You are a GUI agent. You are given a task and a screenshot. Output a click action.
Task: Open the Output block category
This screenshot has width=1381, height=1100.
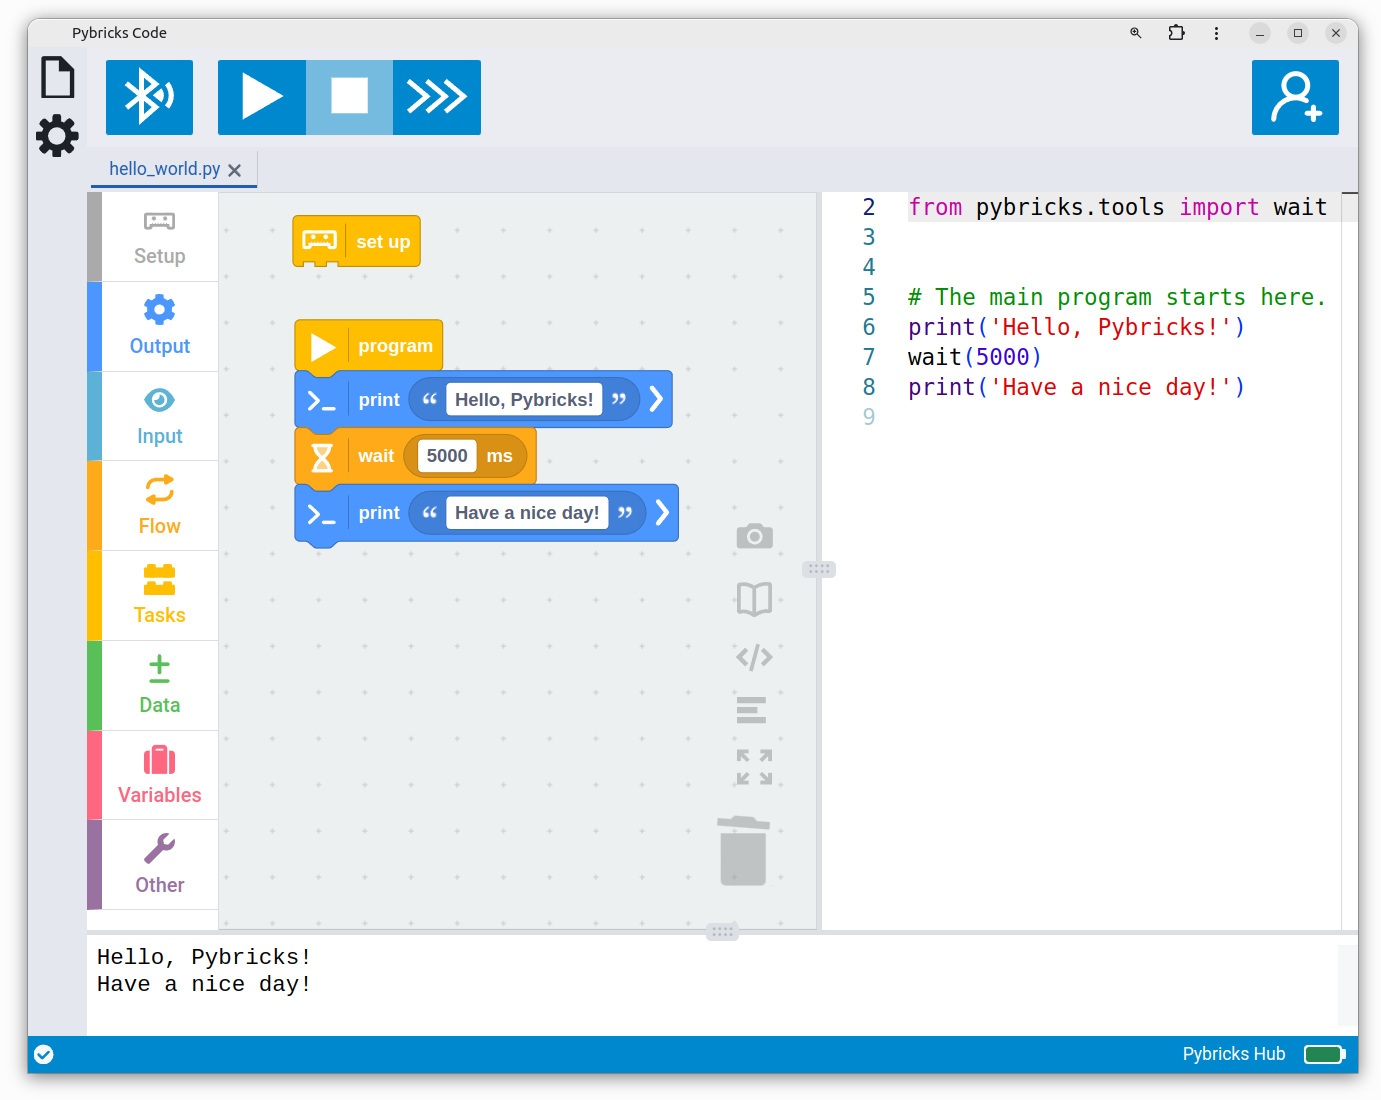[159, 327]
